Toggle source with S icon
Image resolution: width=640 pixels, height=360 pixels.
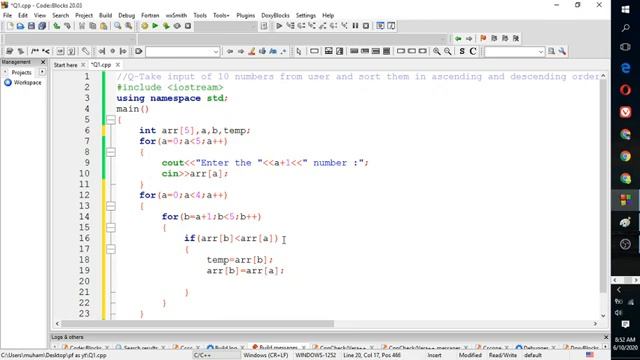(x=462, y=51)
